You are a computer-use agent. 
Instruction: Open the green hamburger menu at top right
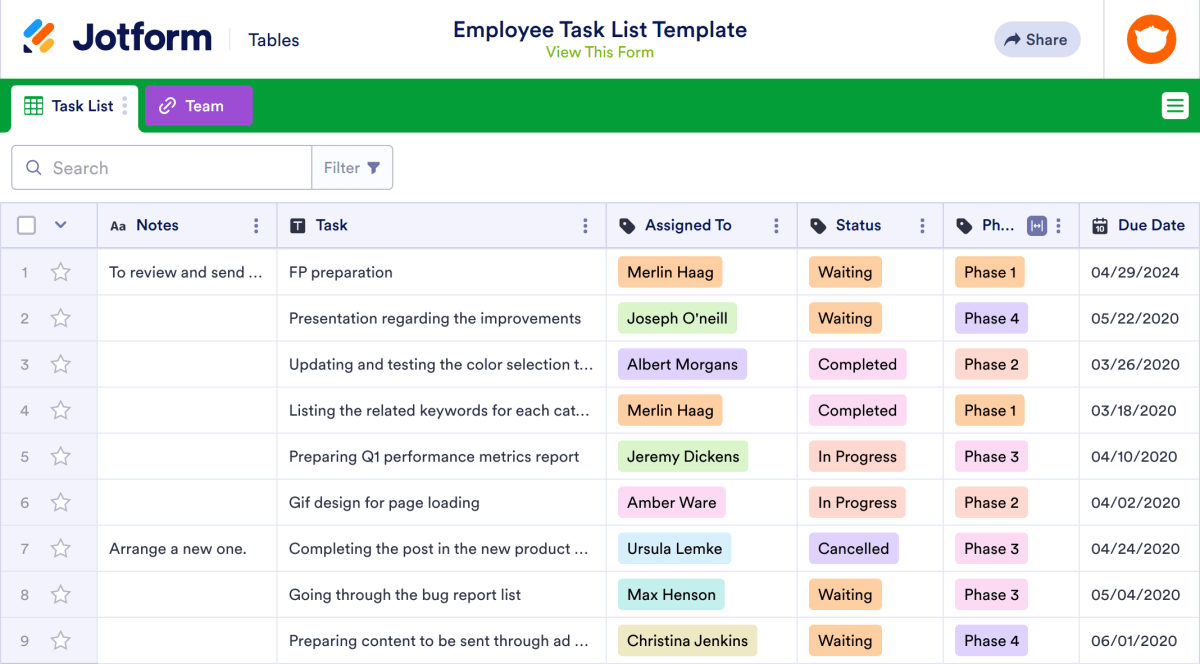tap(1175, 105)
